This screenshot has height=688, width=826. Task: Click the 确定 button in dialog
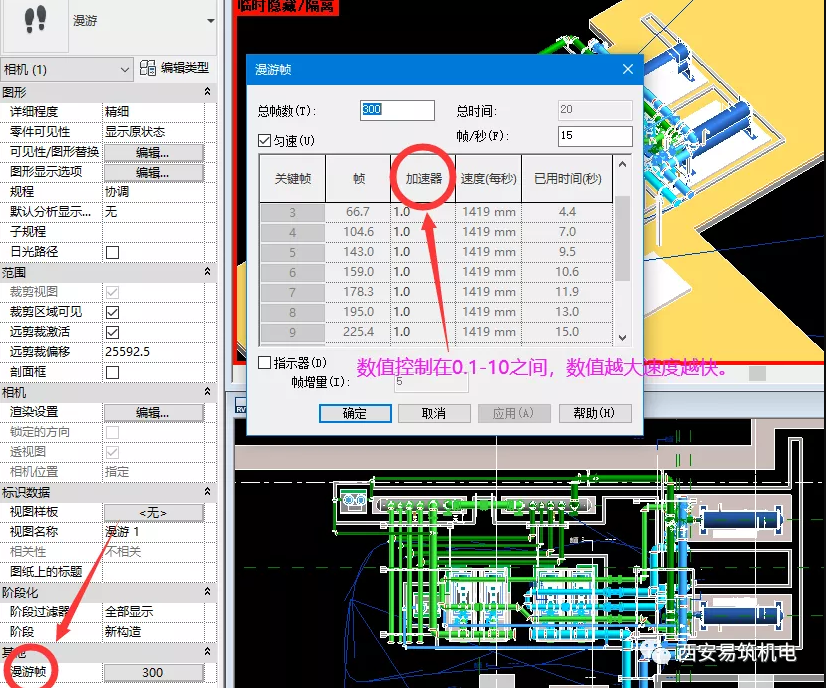pos(355,413)
